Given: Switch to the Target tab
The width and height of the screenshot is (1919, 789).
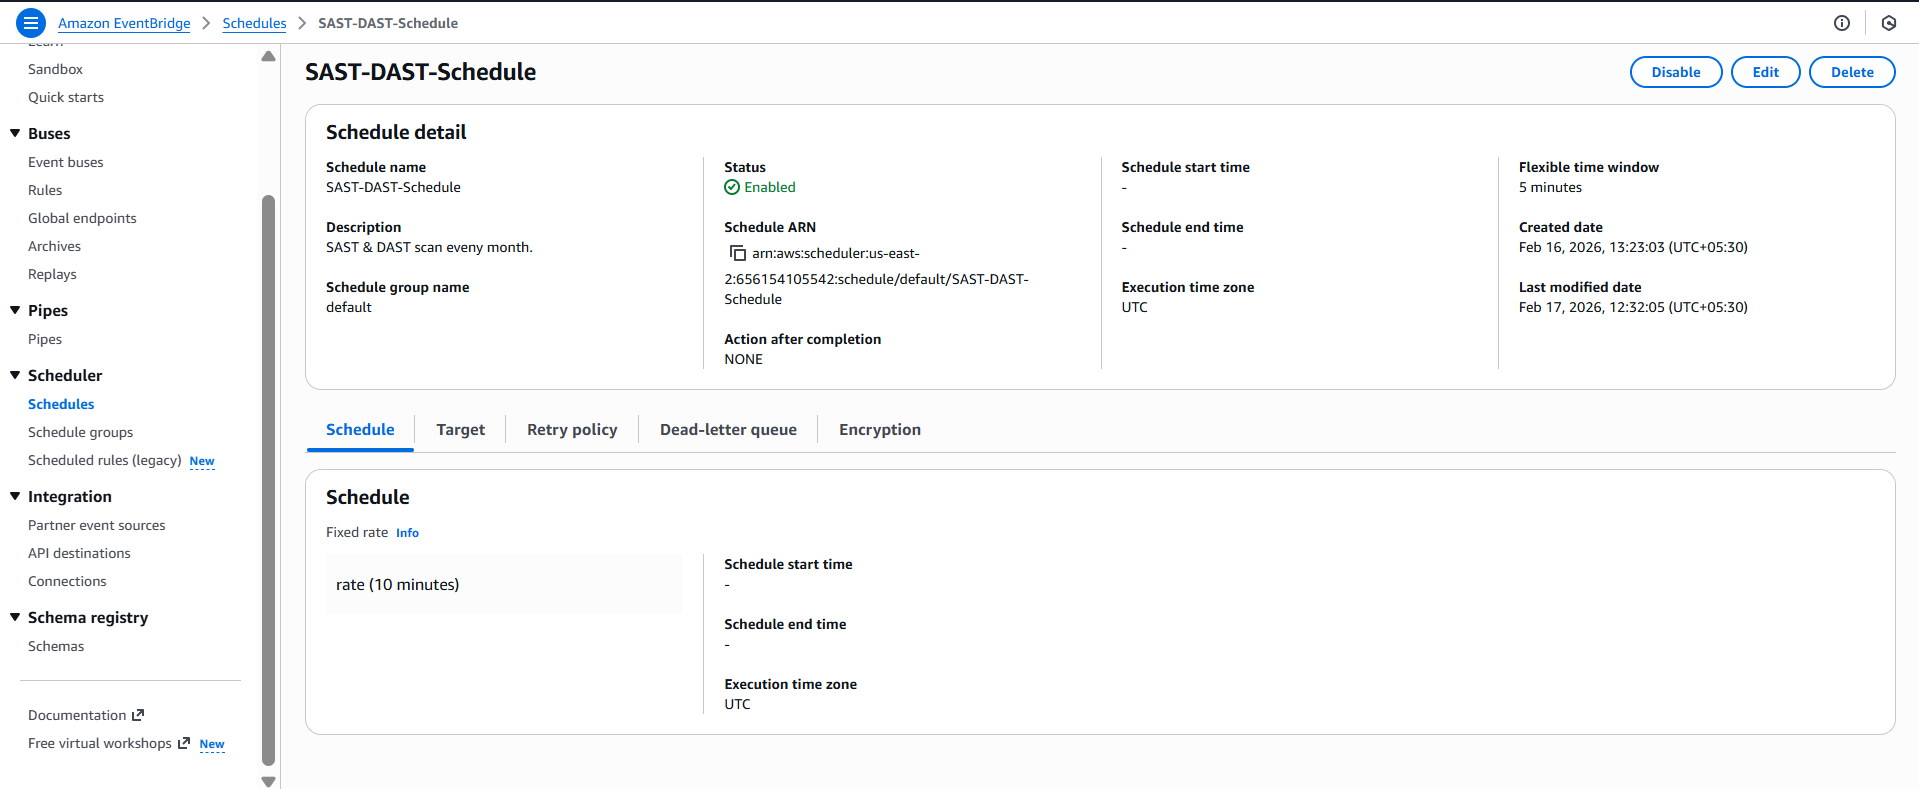Looking at the screenshot, I should [460, 429].
